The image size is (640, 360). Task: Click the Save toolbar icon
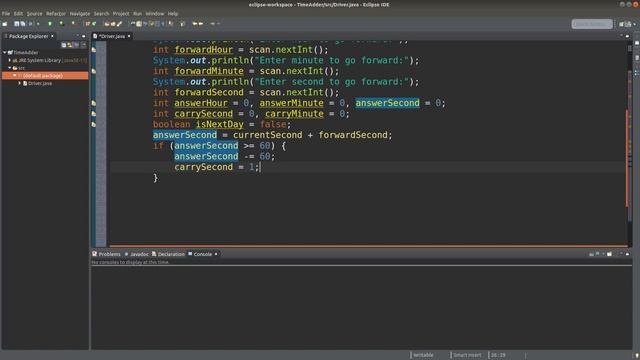[17, 24]
